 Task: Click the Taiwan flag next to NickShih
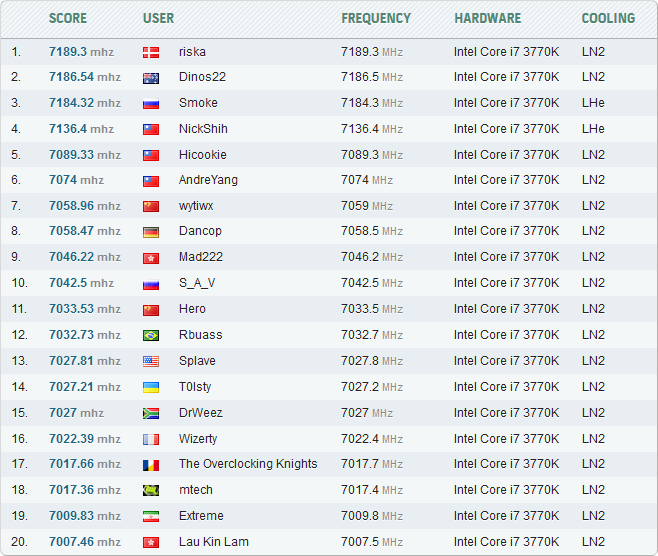click(151, 130)
